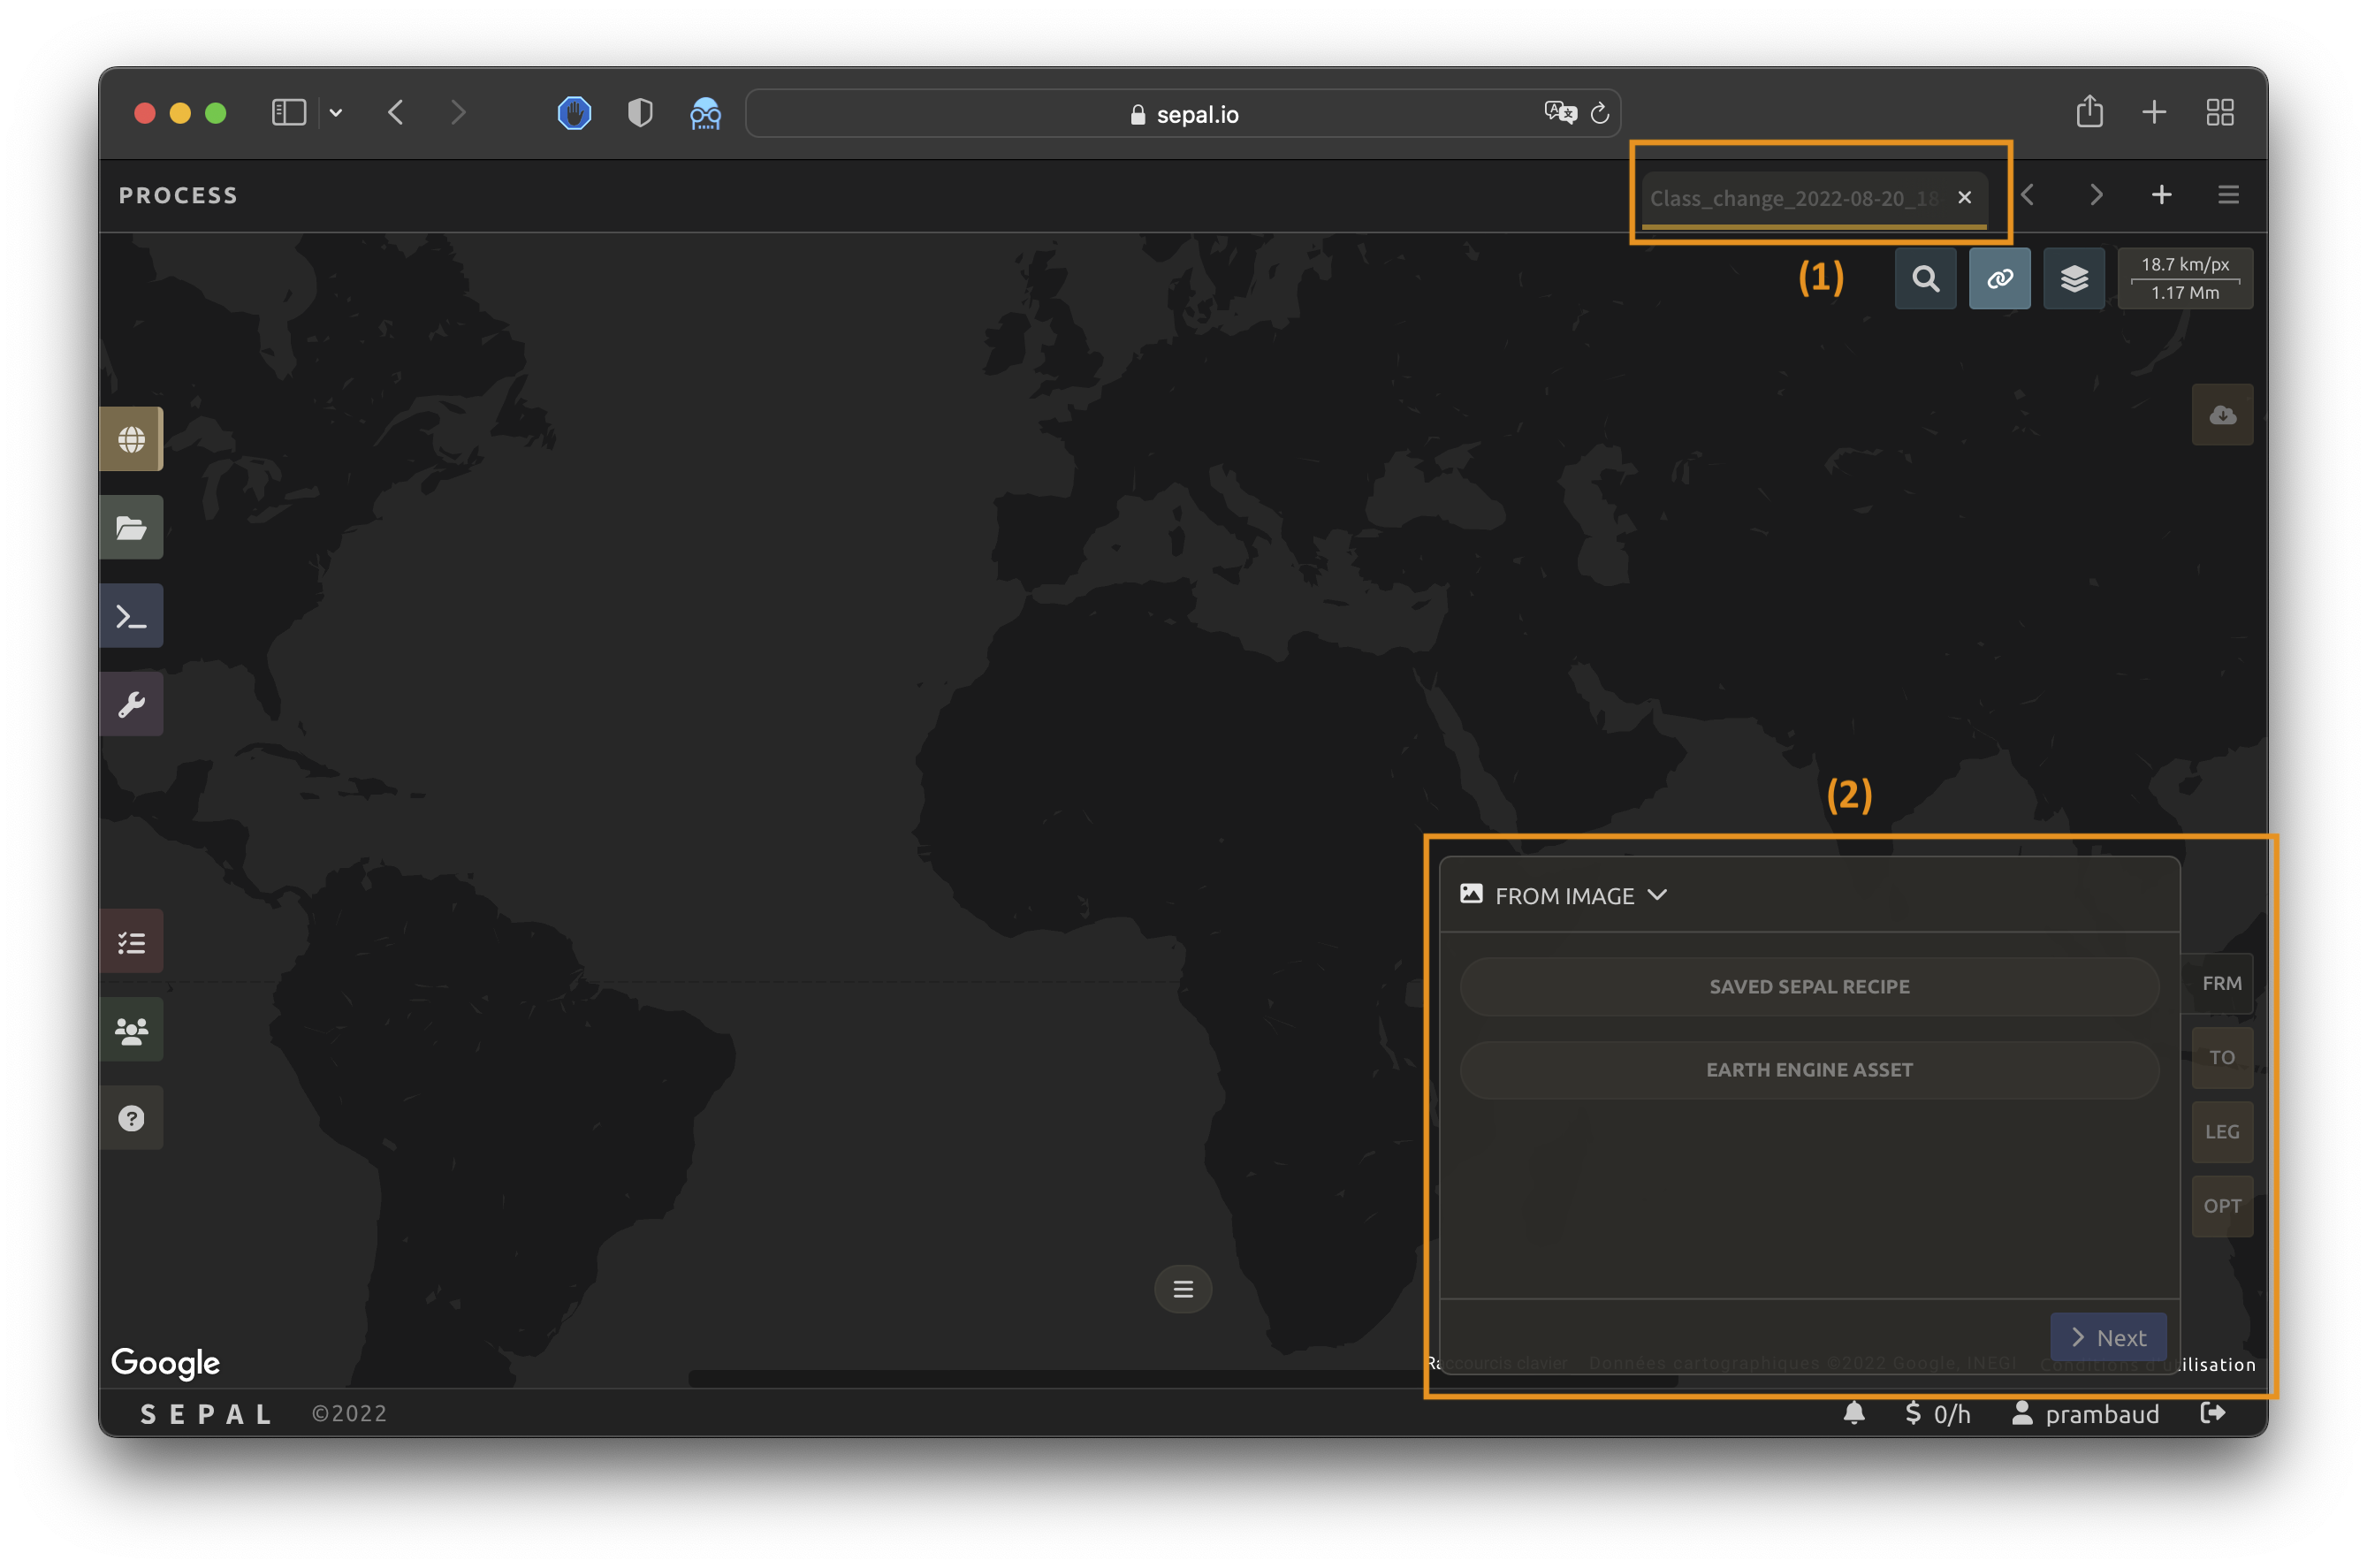Open the recipe tabs hamburger menu
This screenshot has height=1568, width=2367.
2228,195
